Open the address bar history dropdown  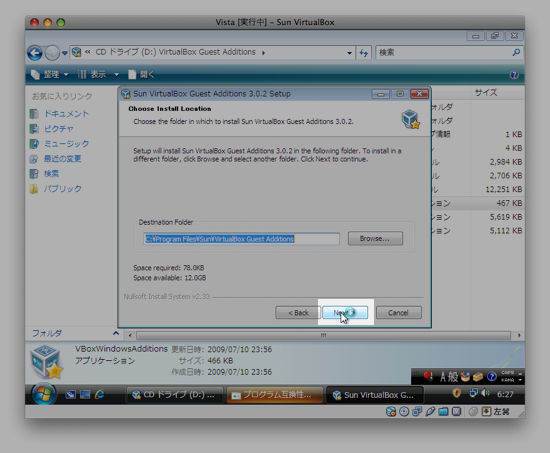pos(349,53)
